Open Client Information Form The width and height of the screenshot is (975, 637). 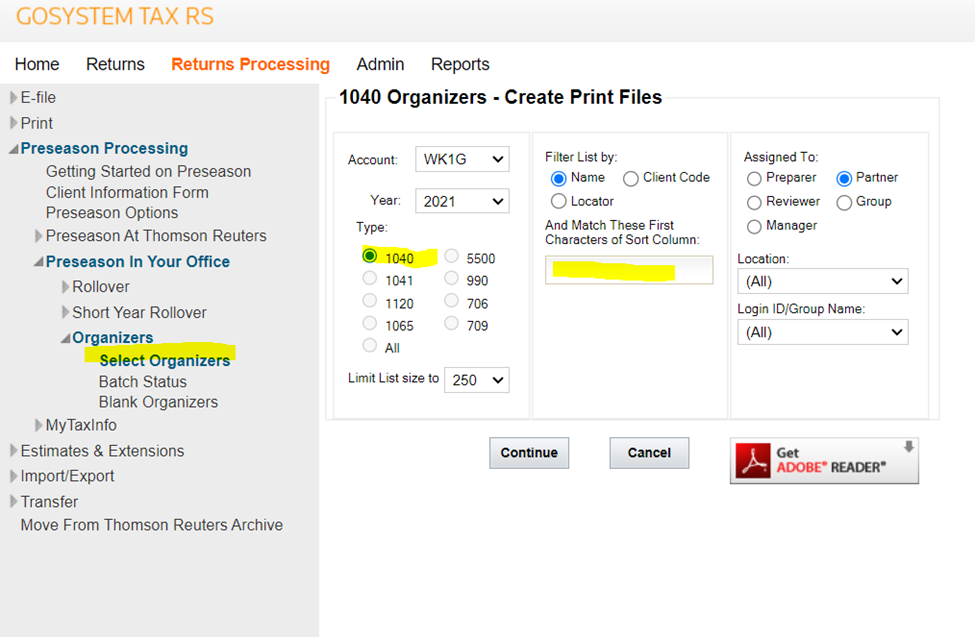pos(127,193)
